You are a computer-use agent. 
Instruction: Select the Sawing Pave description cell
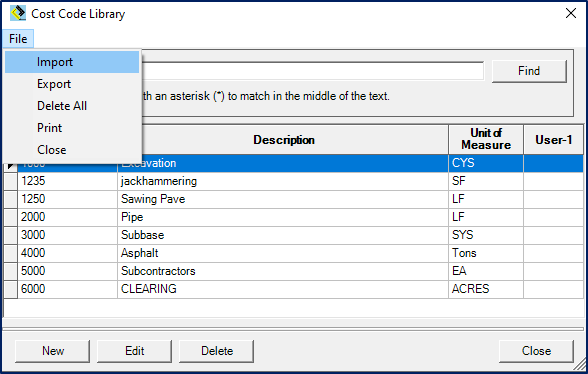[x=283, y=199]
